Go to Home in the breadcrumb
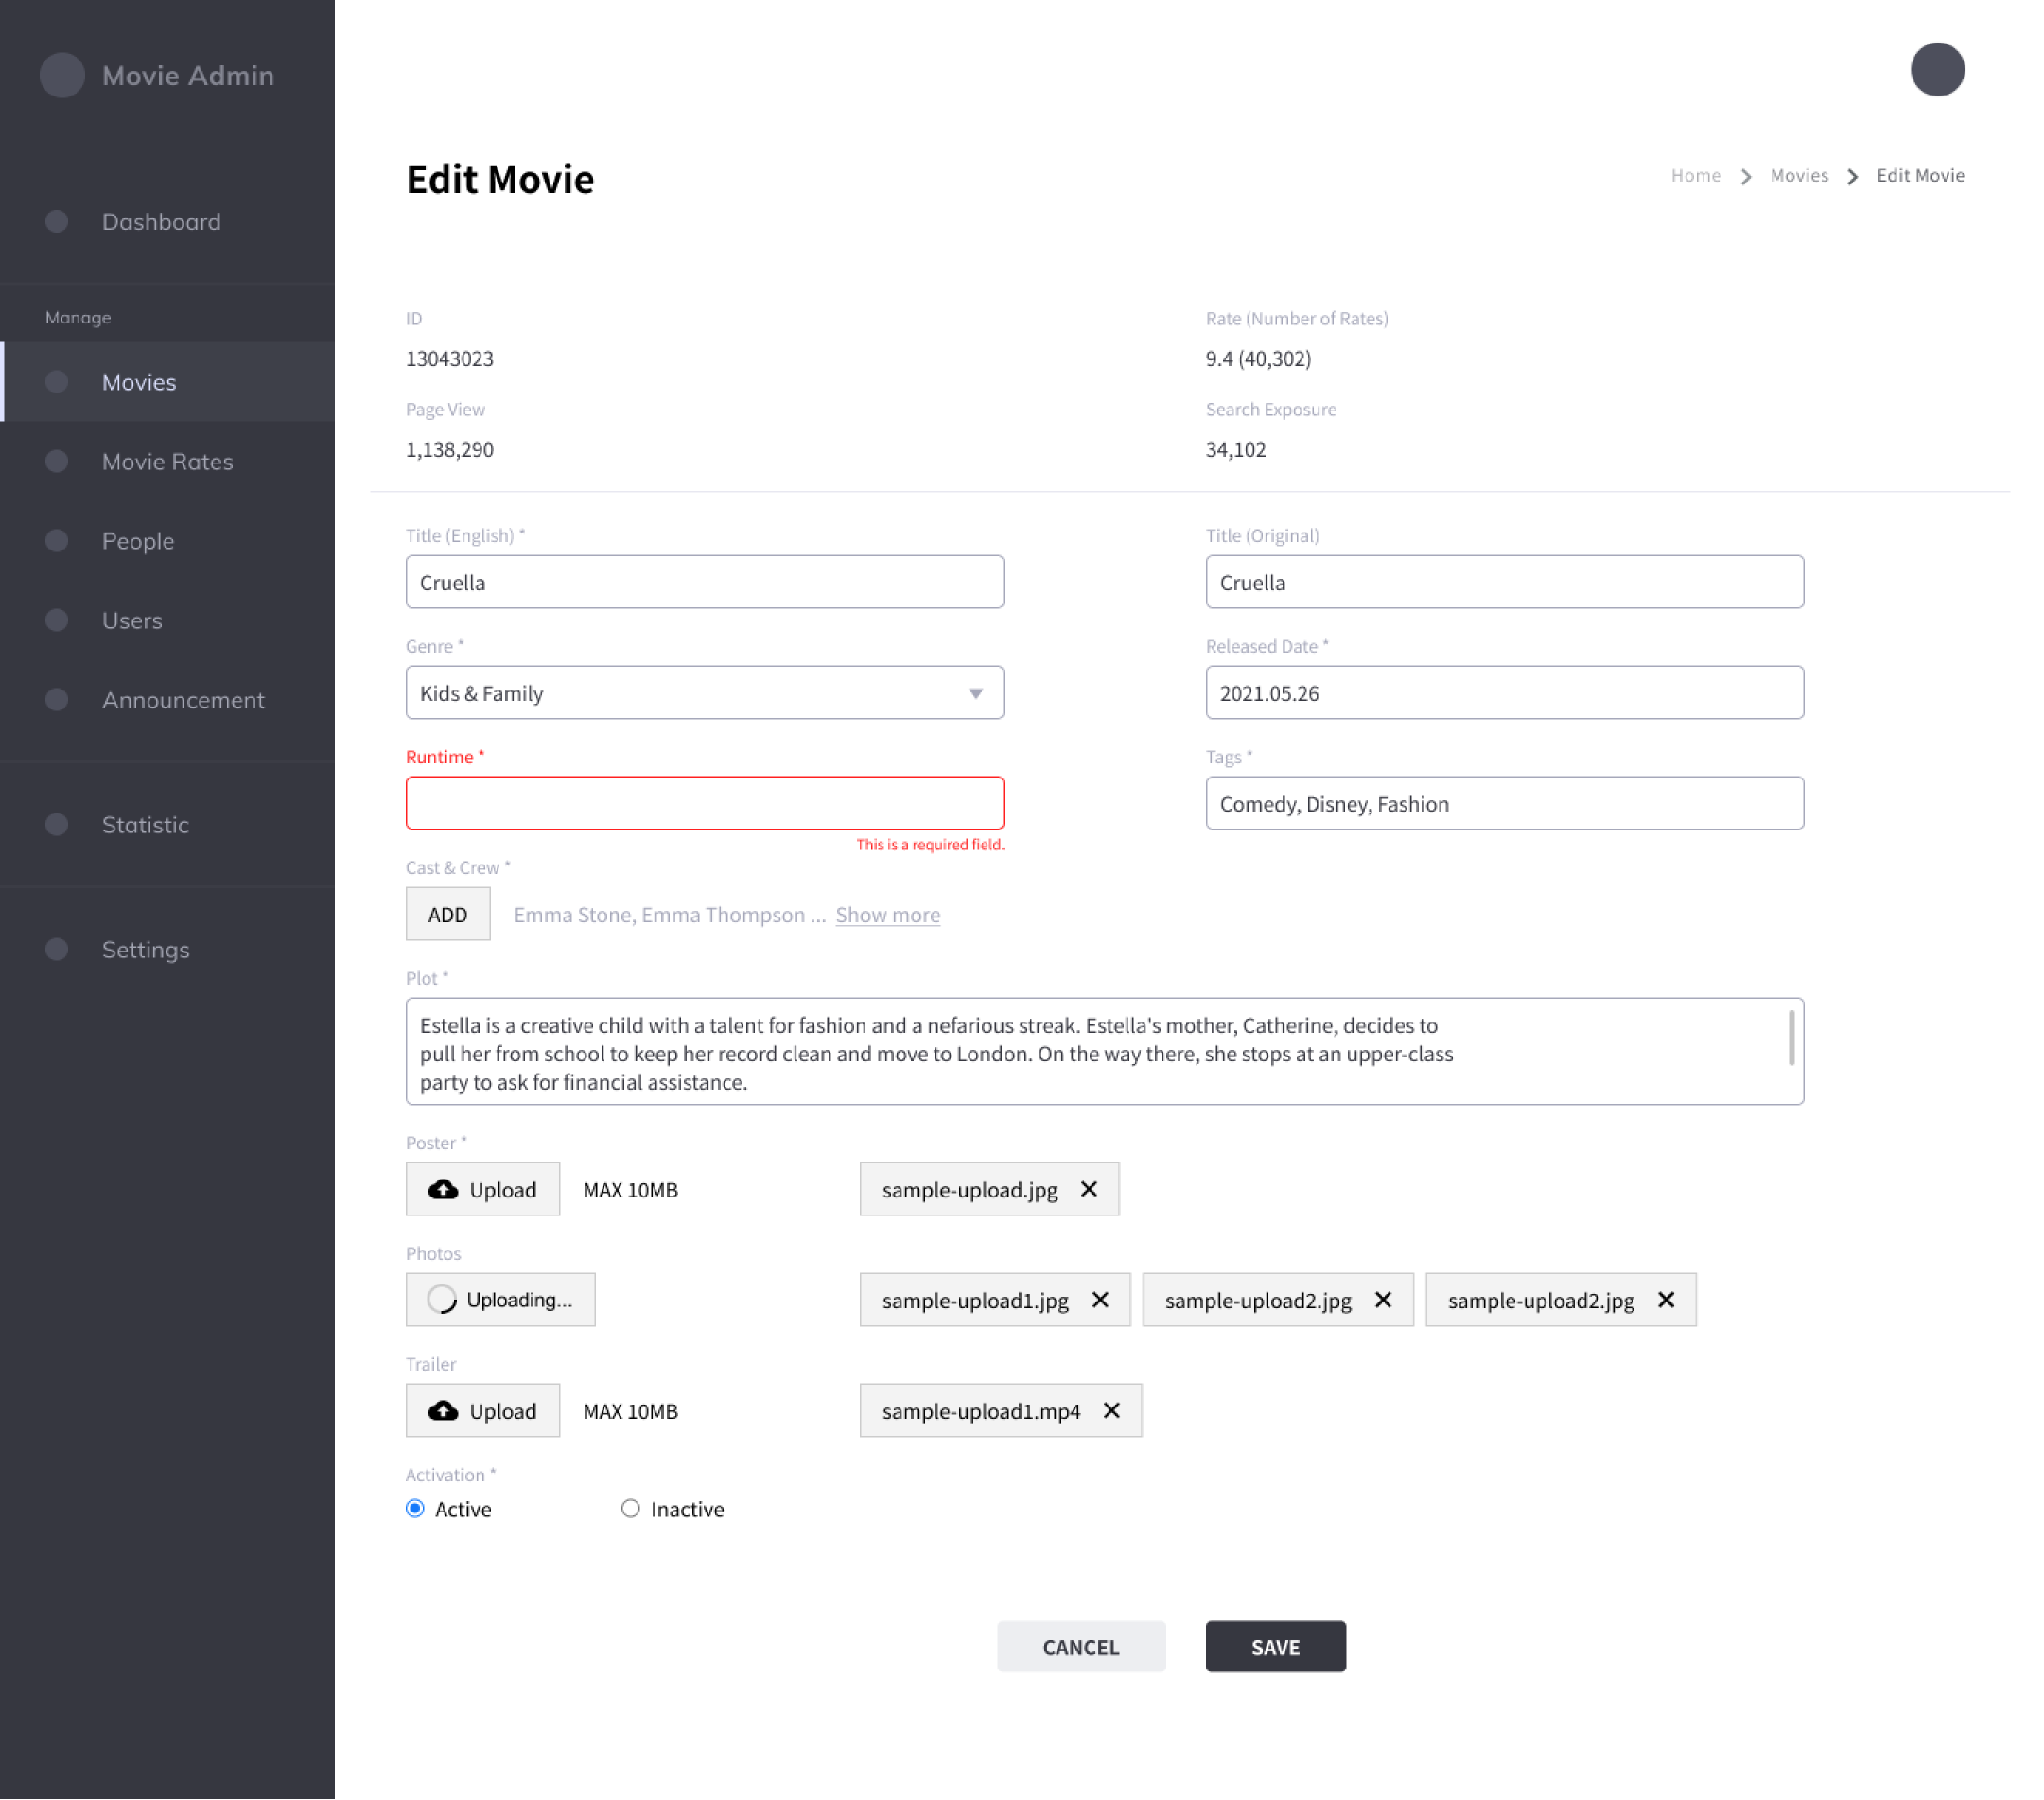This screenshot has width=2044, height=1800. 1696,175
